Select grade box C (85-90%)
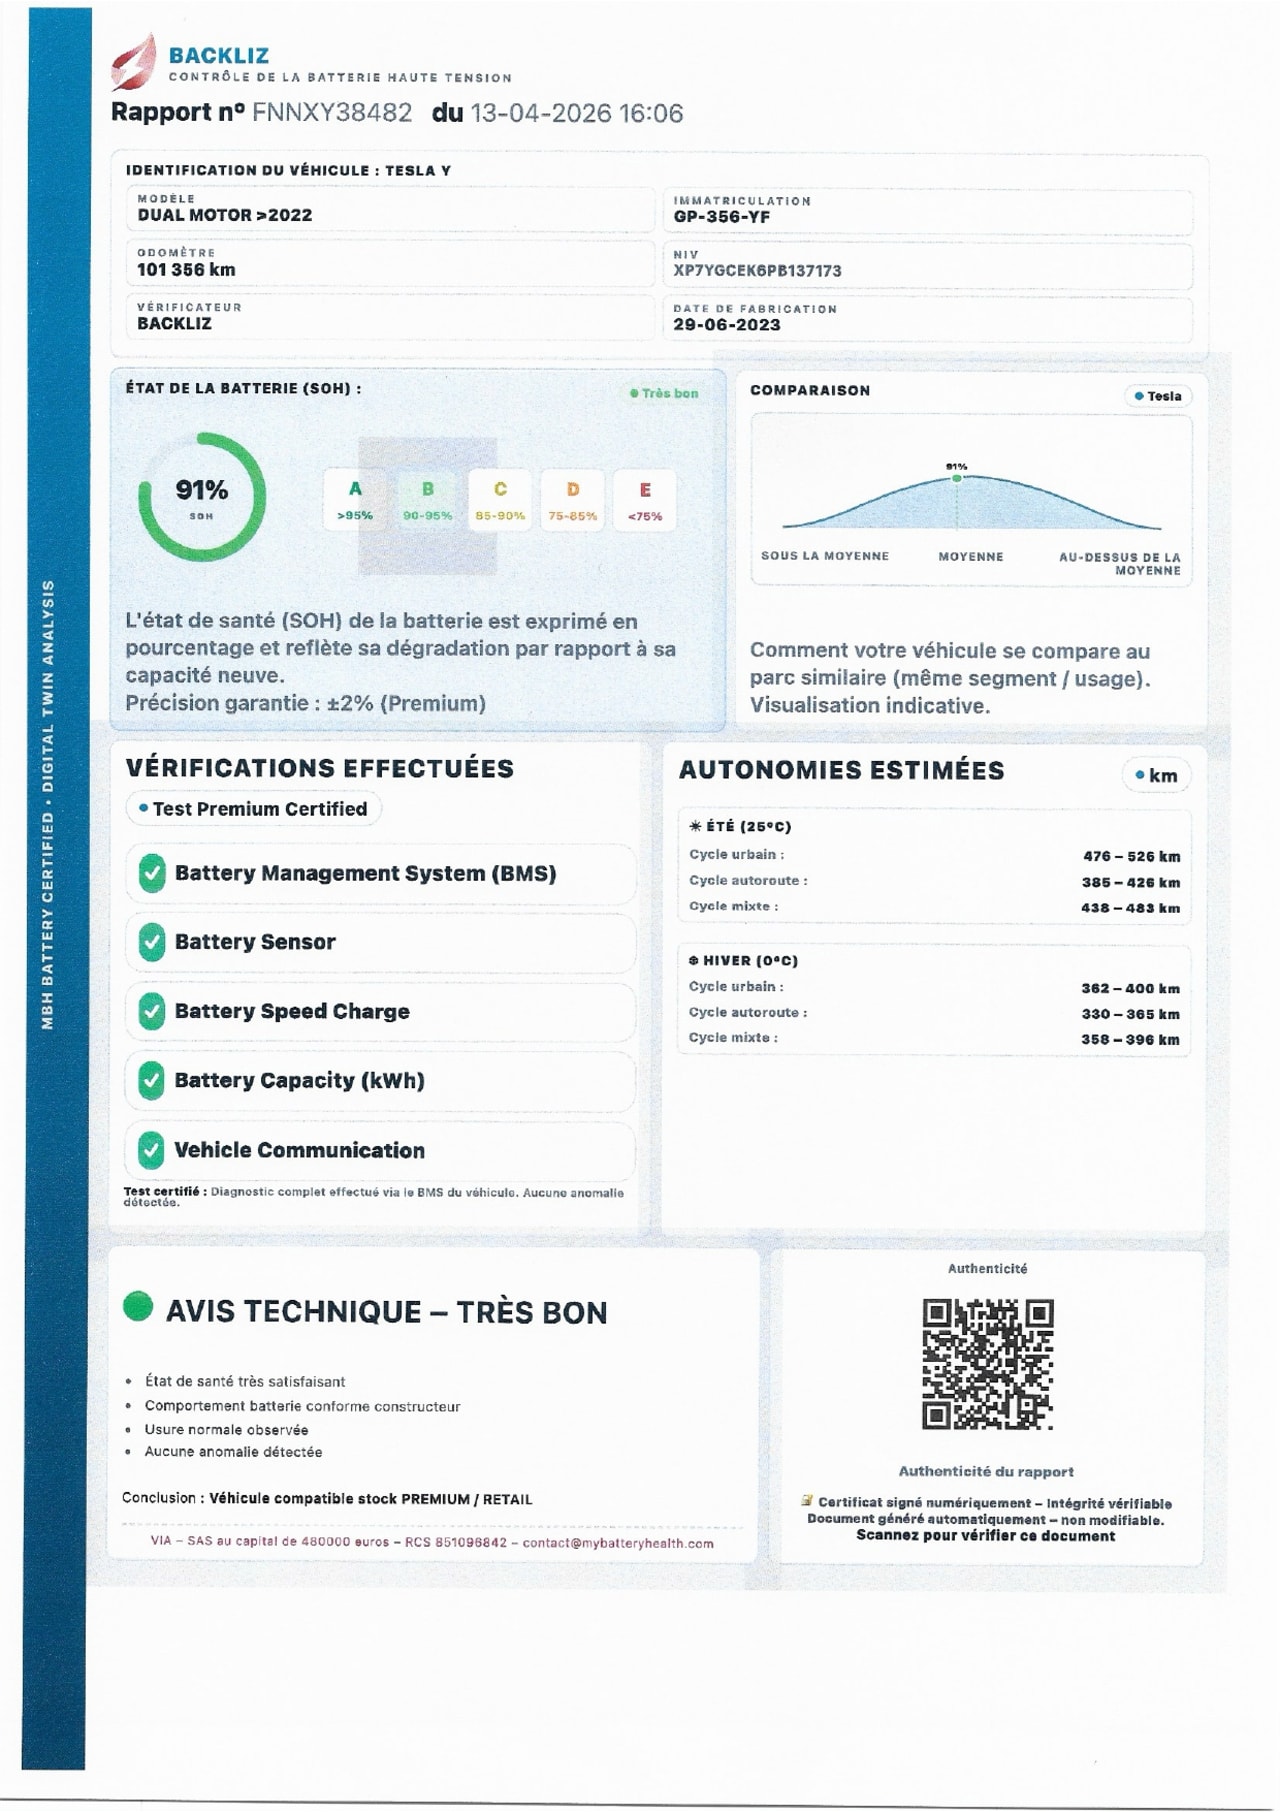Viewport: 1280px width, 1812px height. point(500,500)
